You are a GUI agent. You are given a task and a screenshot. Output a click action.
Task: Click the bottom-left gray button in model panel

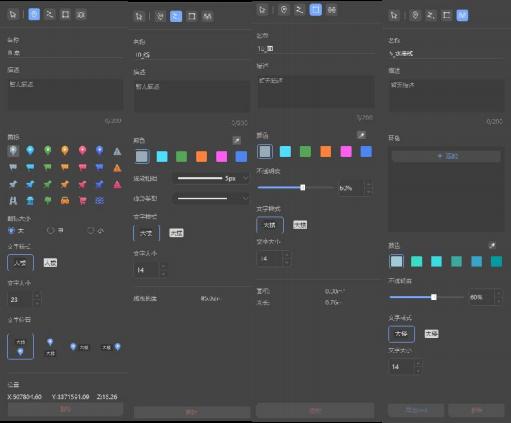tap(416, 410)
